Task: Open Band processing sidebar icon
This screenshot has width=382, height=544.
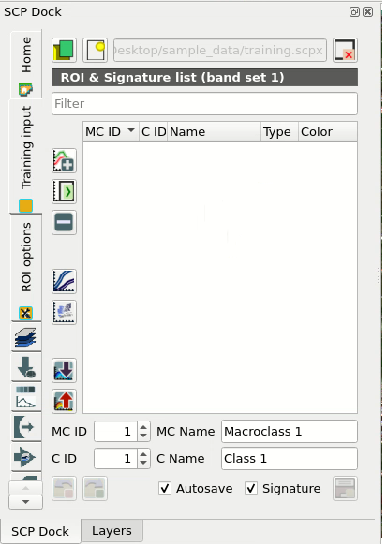Action: click(26, 457)
